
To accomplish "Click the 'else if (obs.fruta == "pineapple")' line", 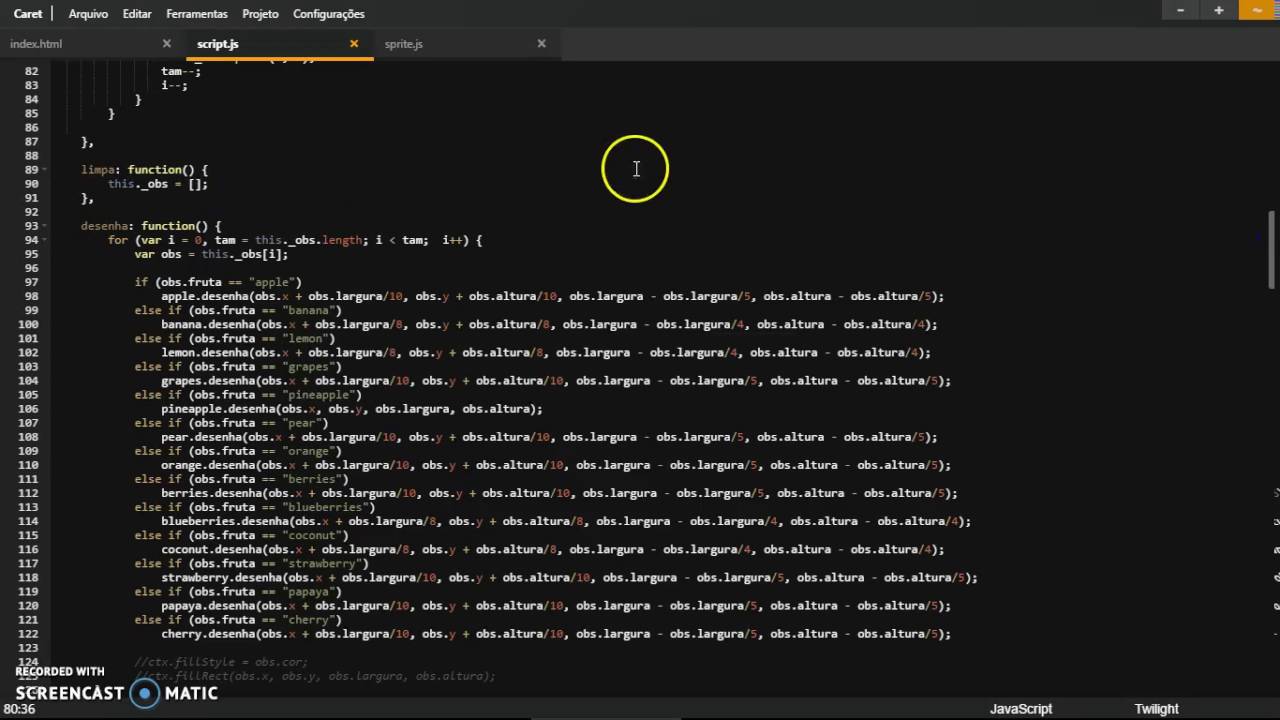I will pos(248,395).
